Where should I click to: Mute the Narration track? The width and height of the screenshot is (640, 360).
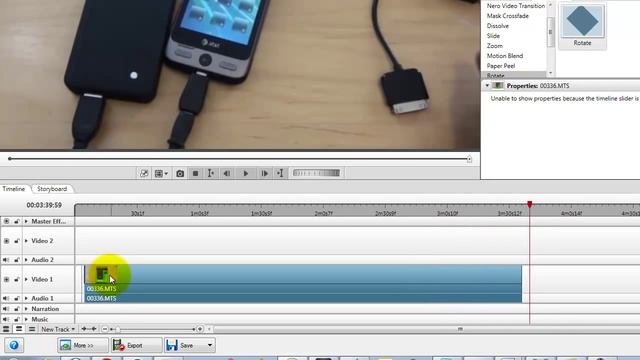click(x=6, y=309)
